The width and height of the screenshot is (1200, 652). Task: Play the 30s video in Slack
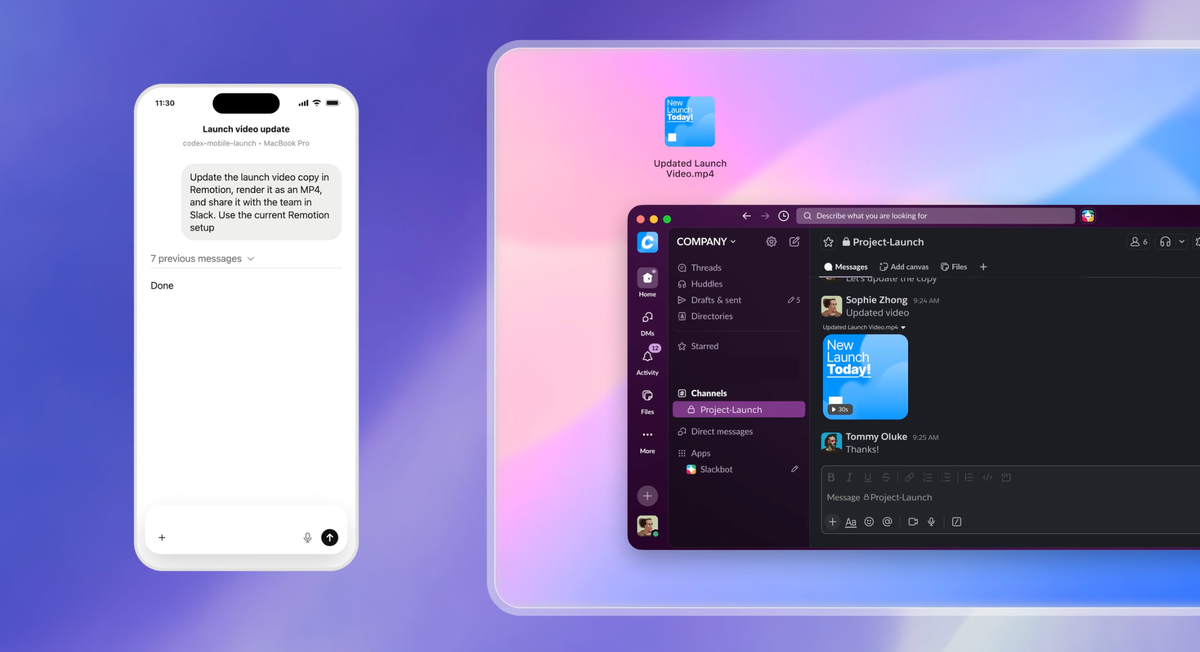(839, 409)
